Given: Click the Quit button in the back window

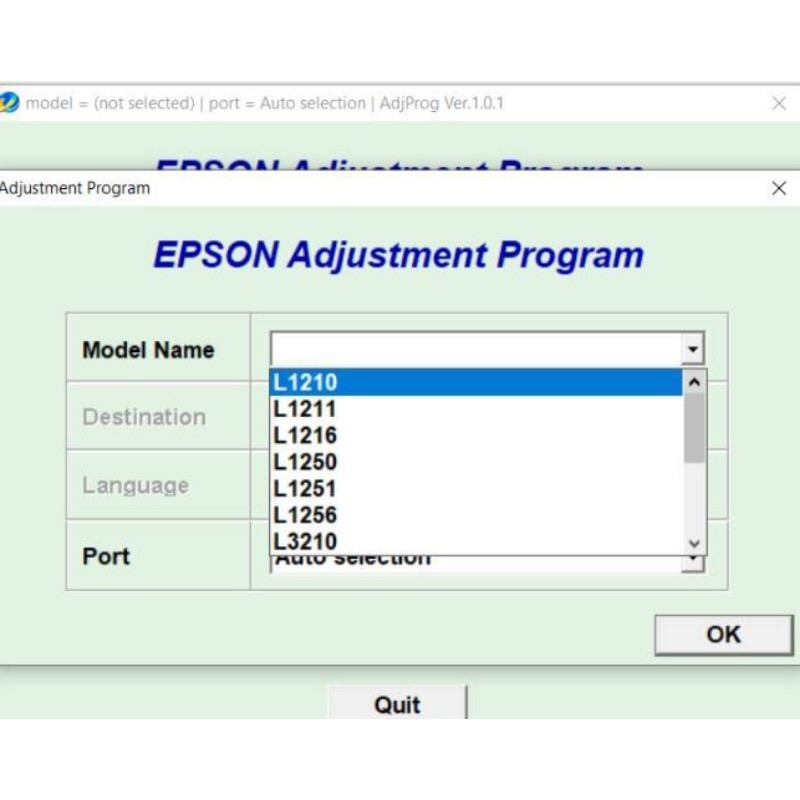Looking at the screenshot, I should [x=397, y=705].
